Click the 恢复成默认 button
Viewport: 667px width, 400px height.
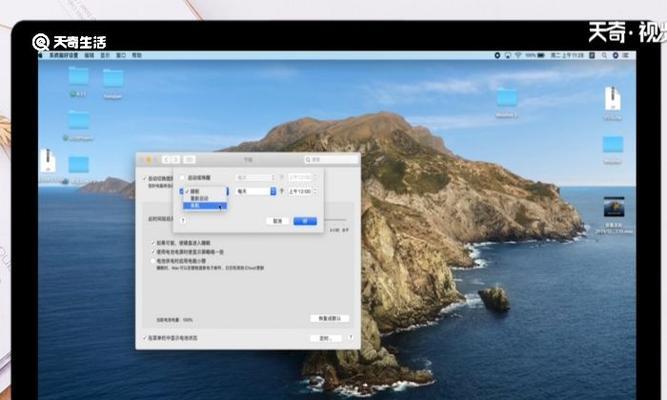[x=330, y=318]
